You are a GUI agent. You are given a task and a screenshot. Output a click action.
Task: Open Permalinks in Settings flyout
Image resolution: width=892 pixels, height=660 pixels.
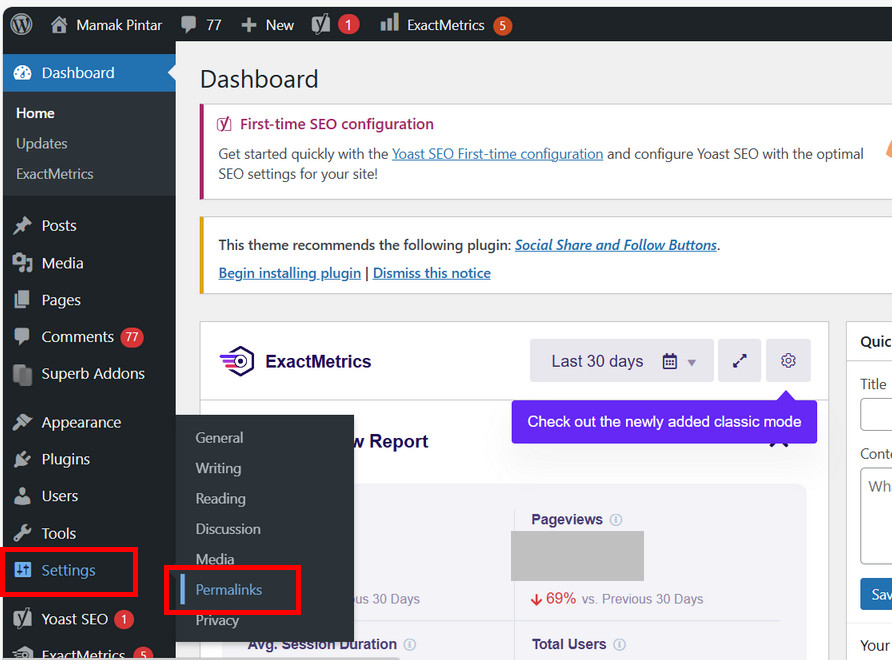click(229, 589)
